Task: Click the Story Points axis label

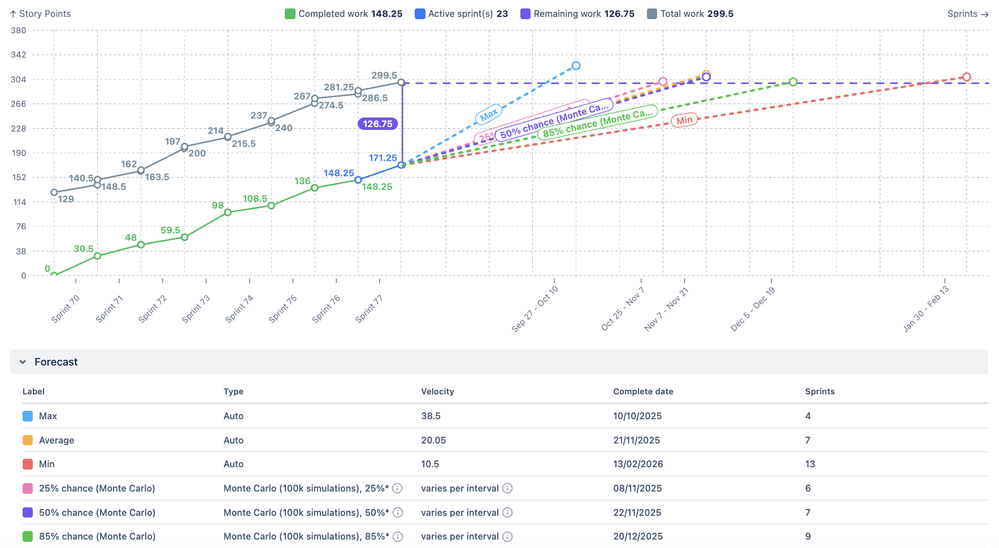Action: coord(40,14)
